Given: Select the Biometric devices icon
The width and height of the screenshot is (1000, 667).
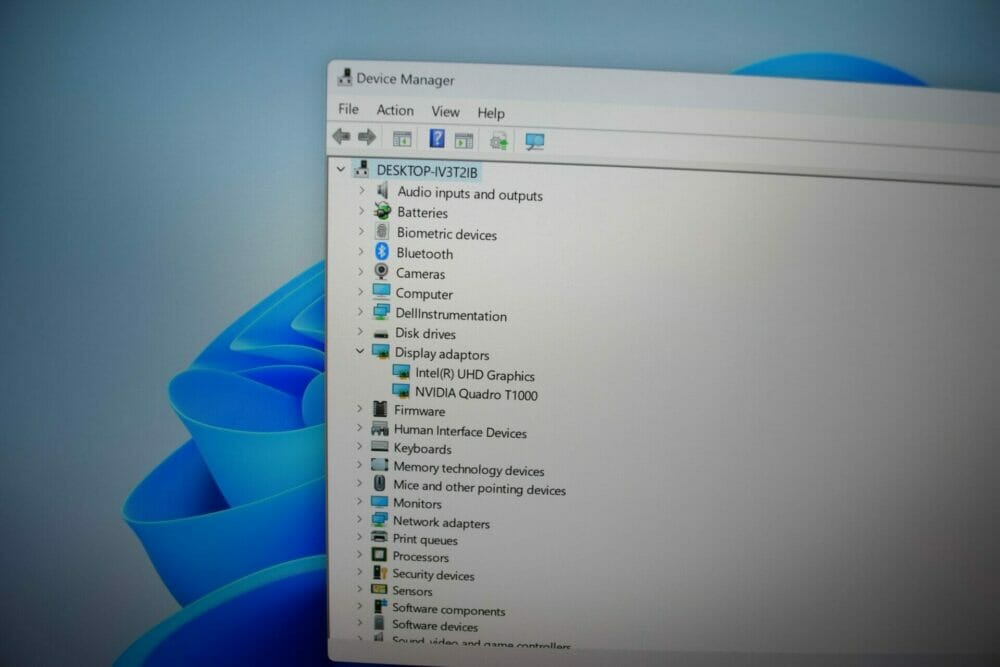Looking at the screenshot, I should 382,231.
